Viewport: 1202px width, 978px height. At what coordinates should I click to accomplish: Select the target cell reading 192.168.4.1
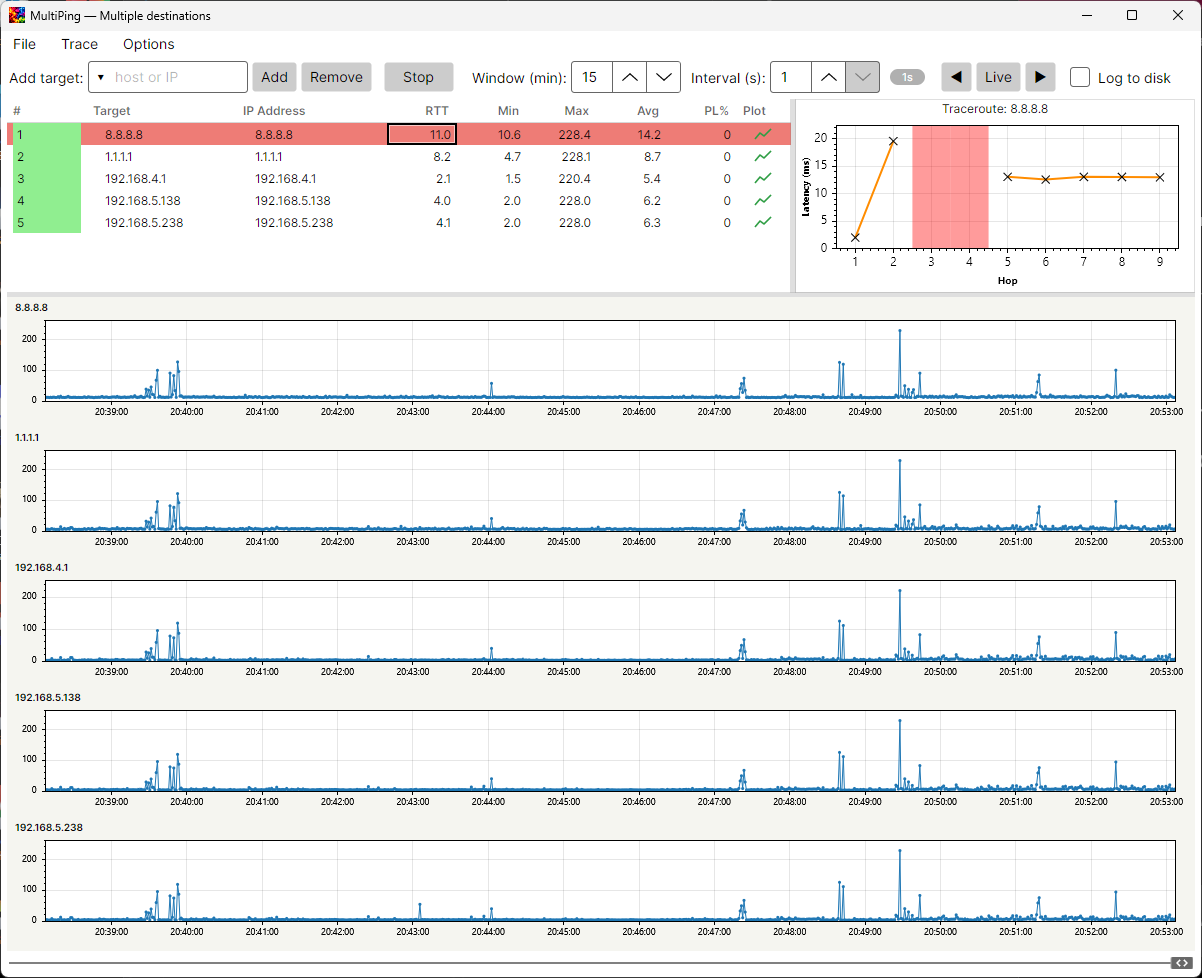[135, 178]
